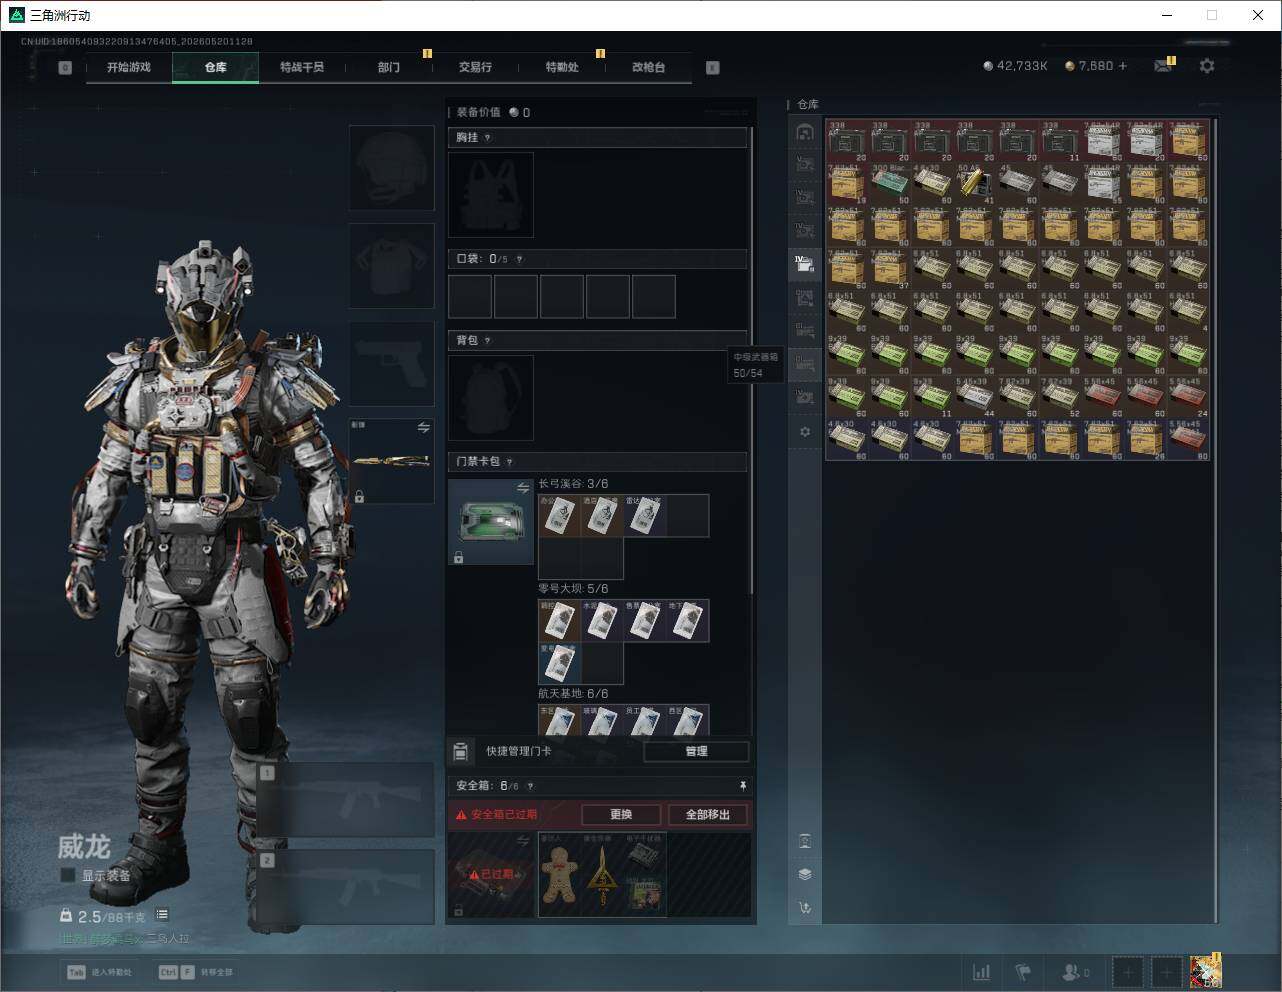
Task: Go to the 交易行 tab
Action: tap(475, 67)
